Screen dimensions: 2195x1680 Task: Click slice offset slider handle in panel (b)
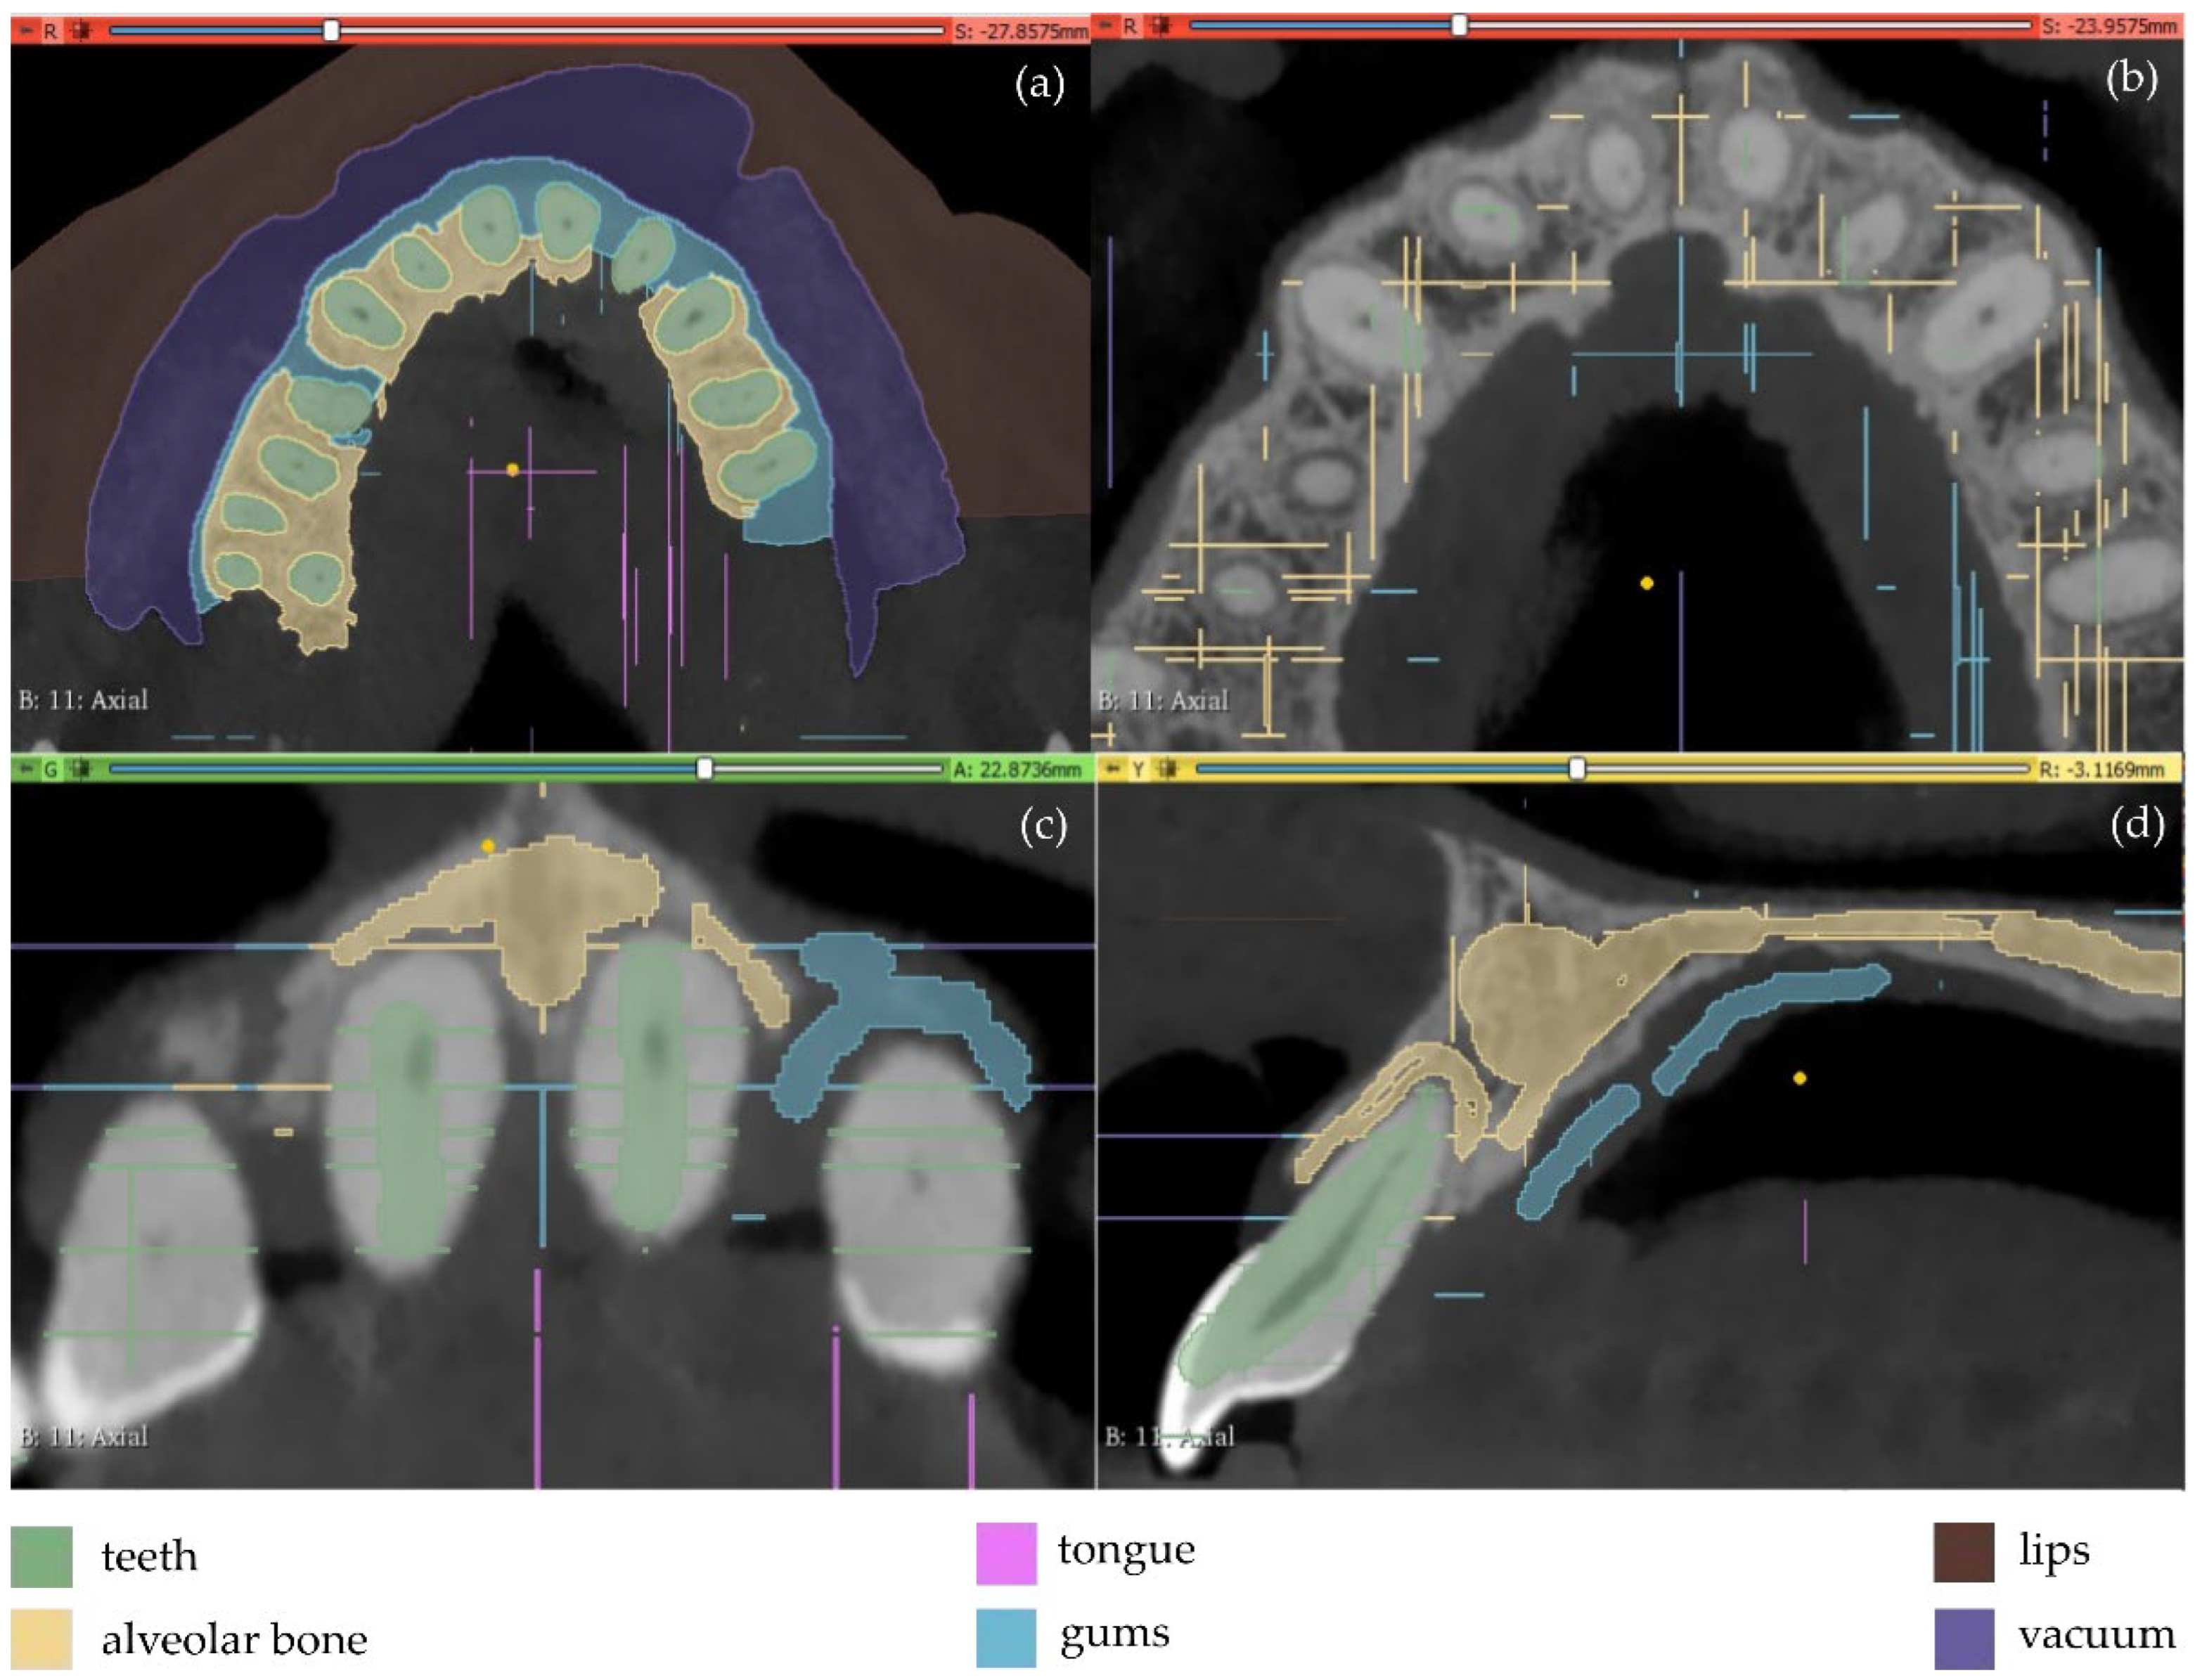point(1459,26)
